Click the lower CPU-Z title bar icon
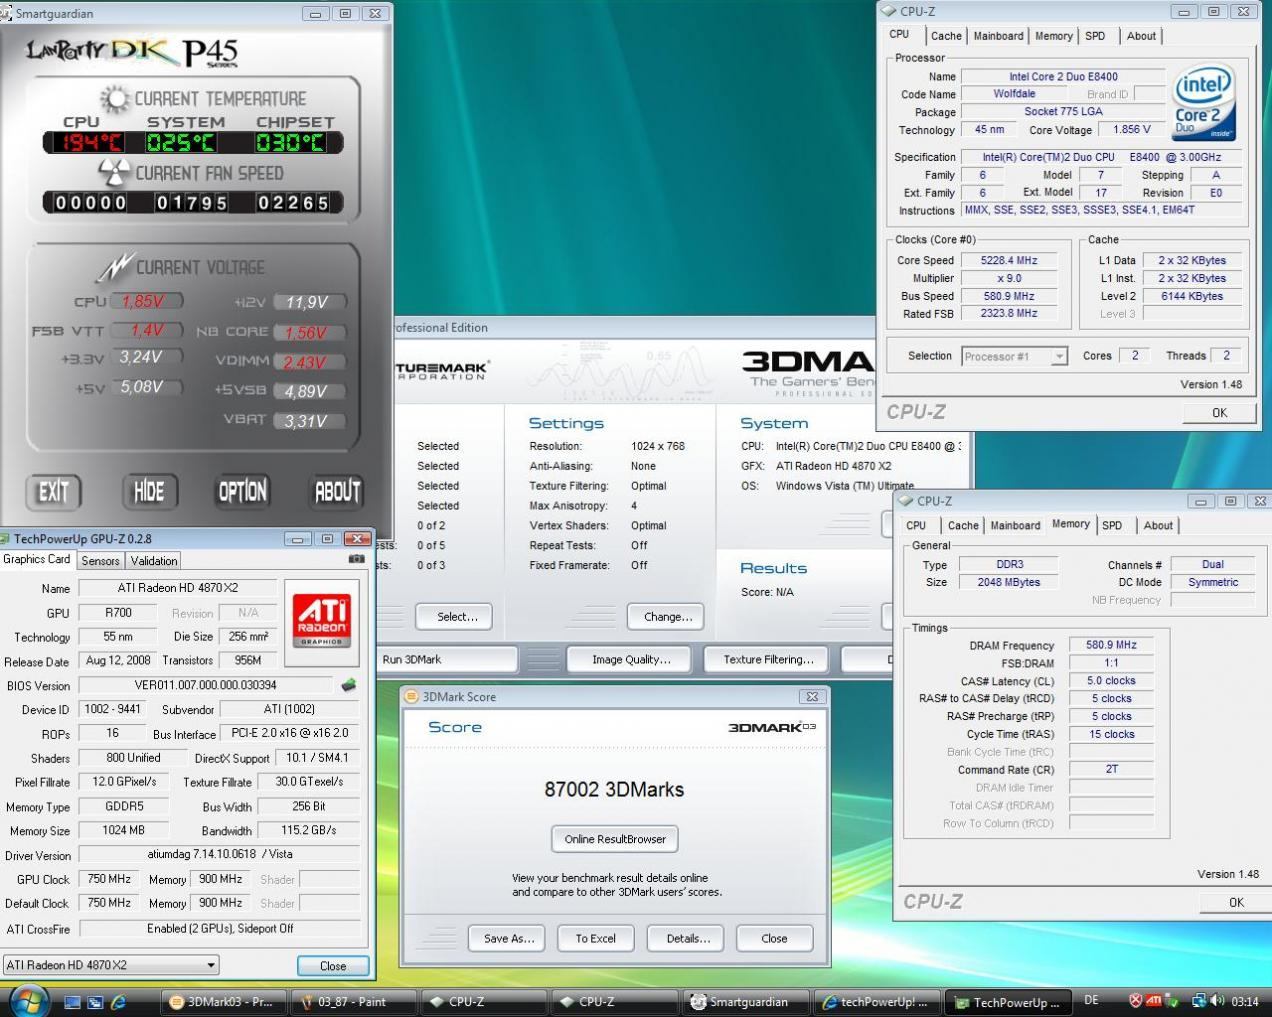The height and width of the screenshot is (1017, 1272). pos(906,501)
